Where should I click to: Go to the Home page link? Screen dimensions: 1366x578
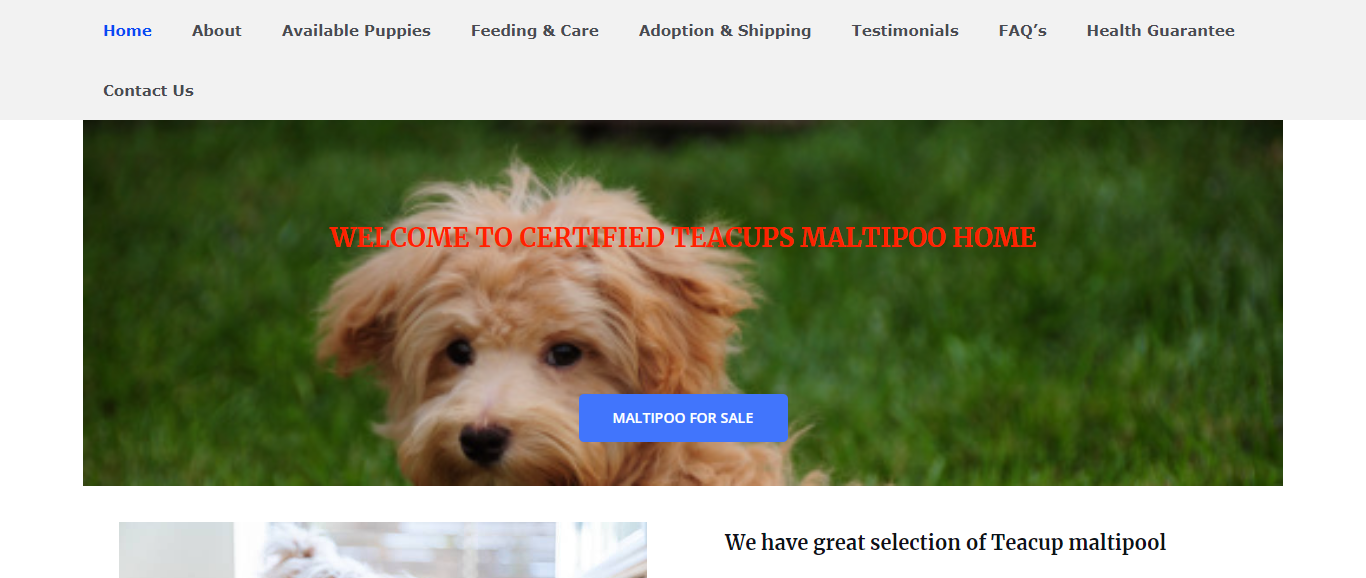click(127, 30)
